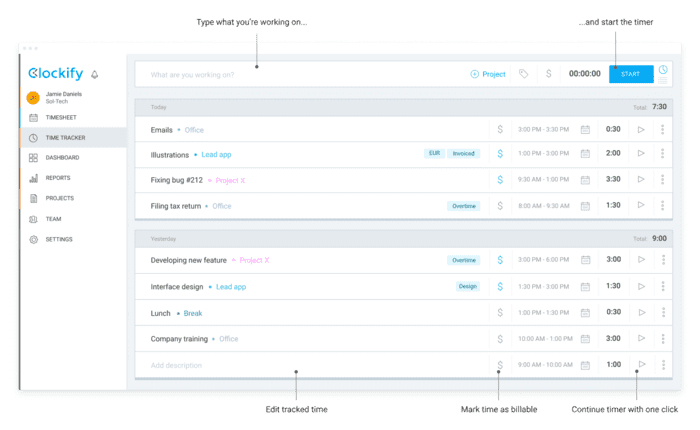The width and height of the screenshot is (700, 430).
Task: Open Jamie Daniels profile avatar
Action: tap(33, 97)
